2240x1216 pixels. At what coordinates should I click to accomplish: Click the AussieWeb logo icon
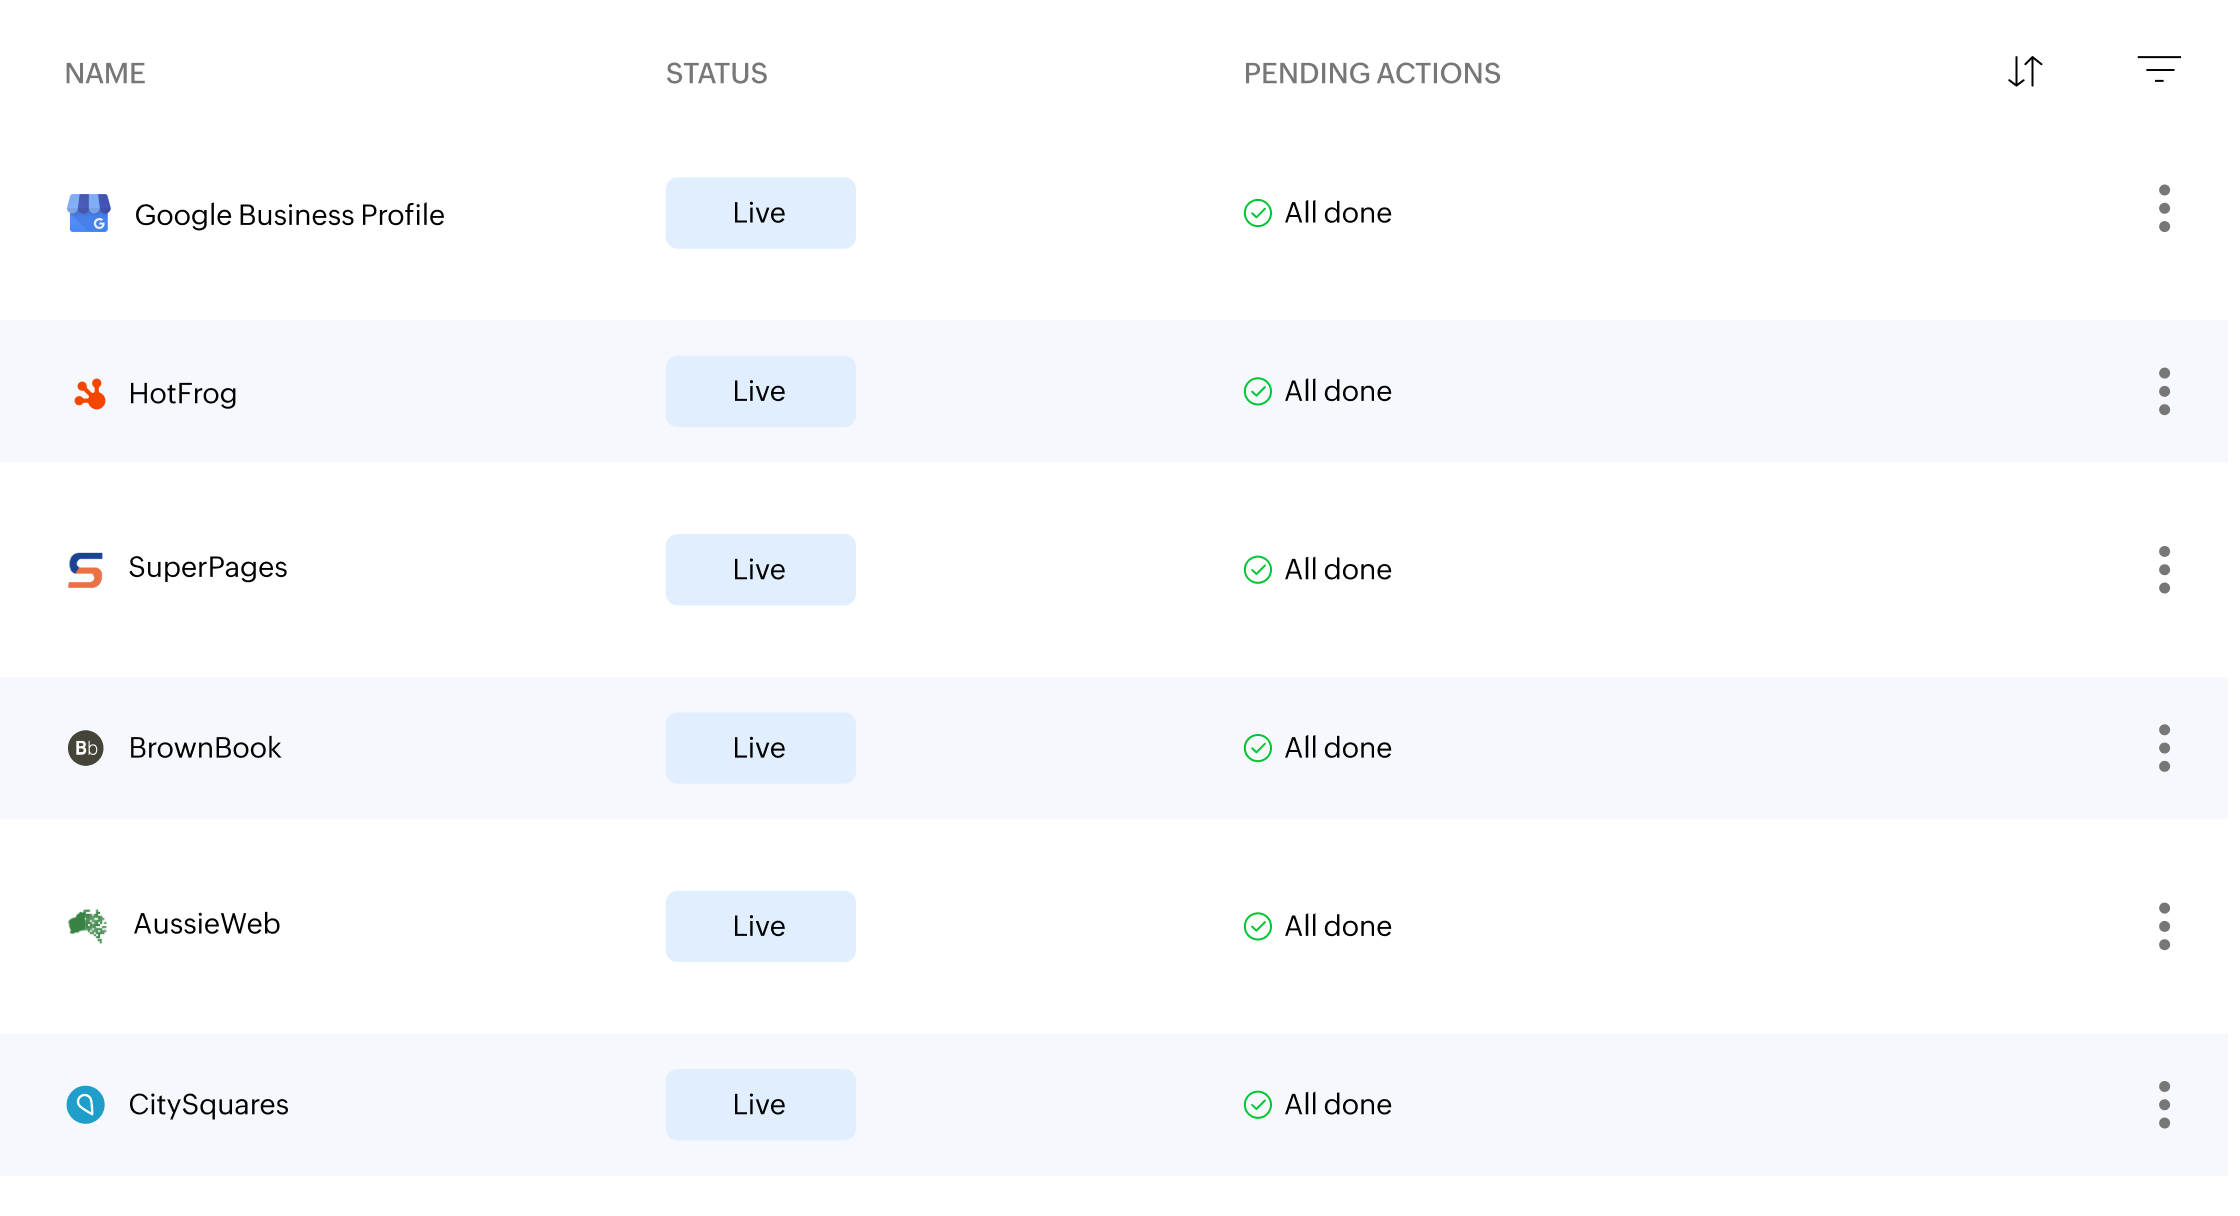pyautogui.click(x=88, y=925)
